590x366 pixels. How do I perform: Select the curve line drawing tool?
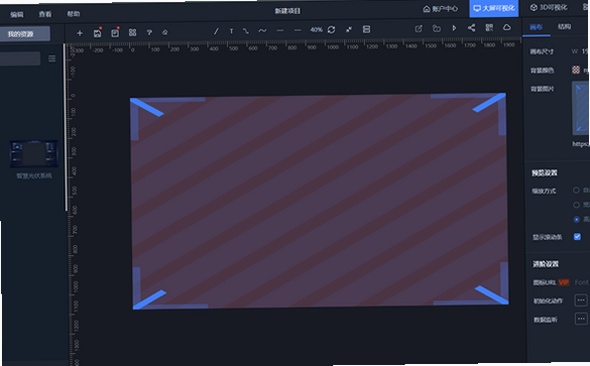point(262,30)
